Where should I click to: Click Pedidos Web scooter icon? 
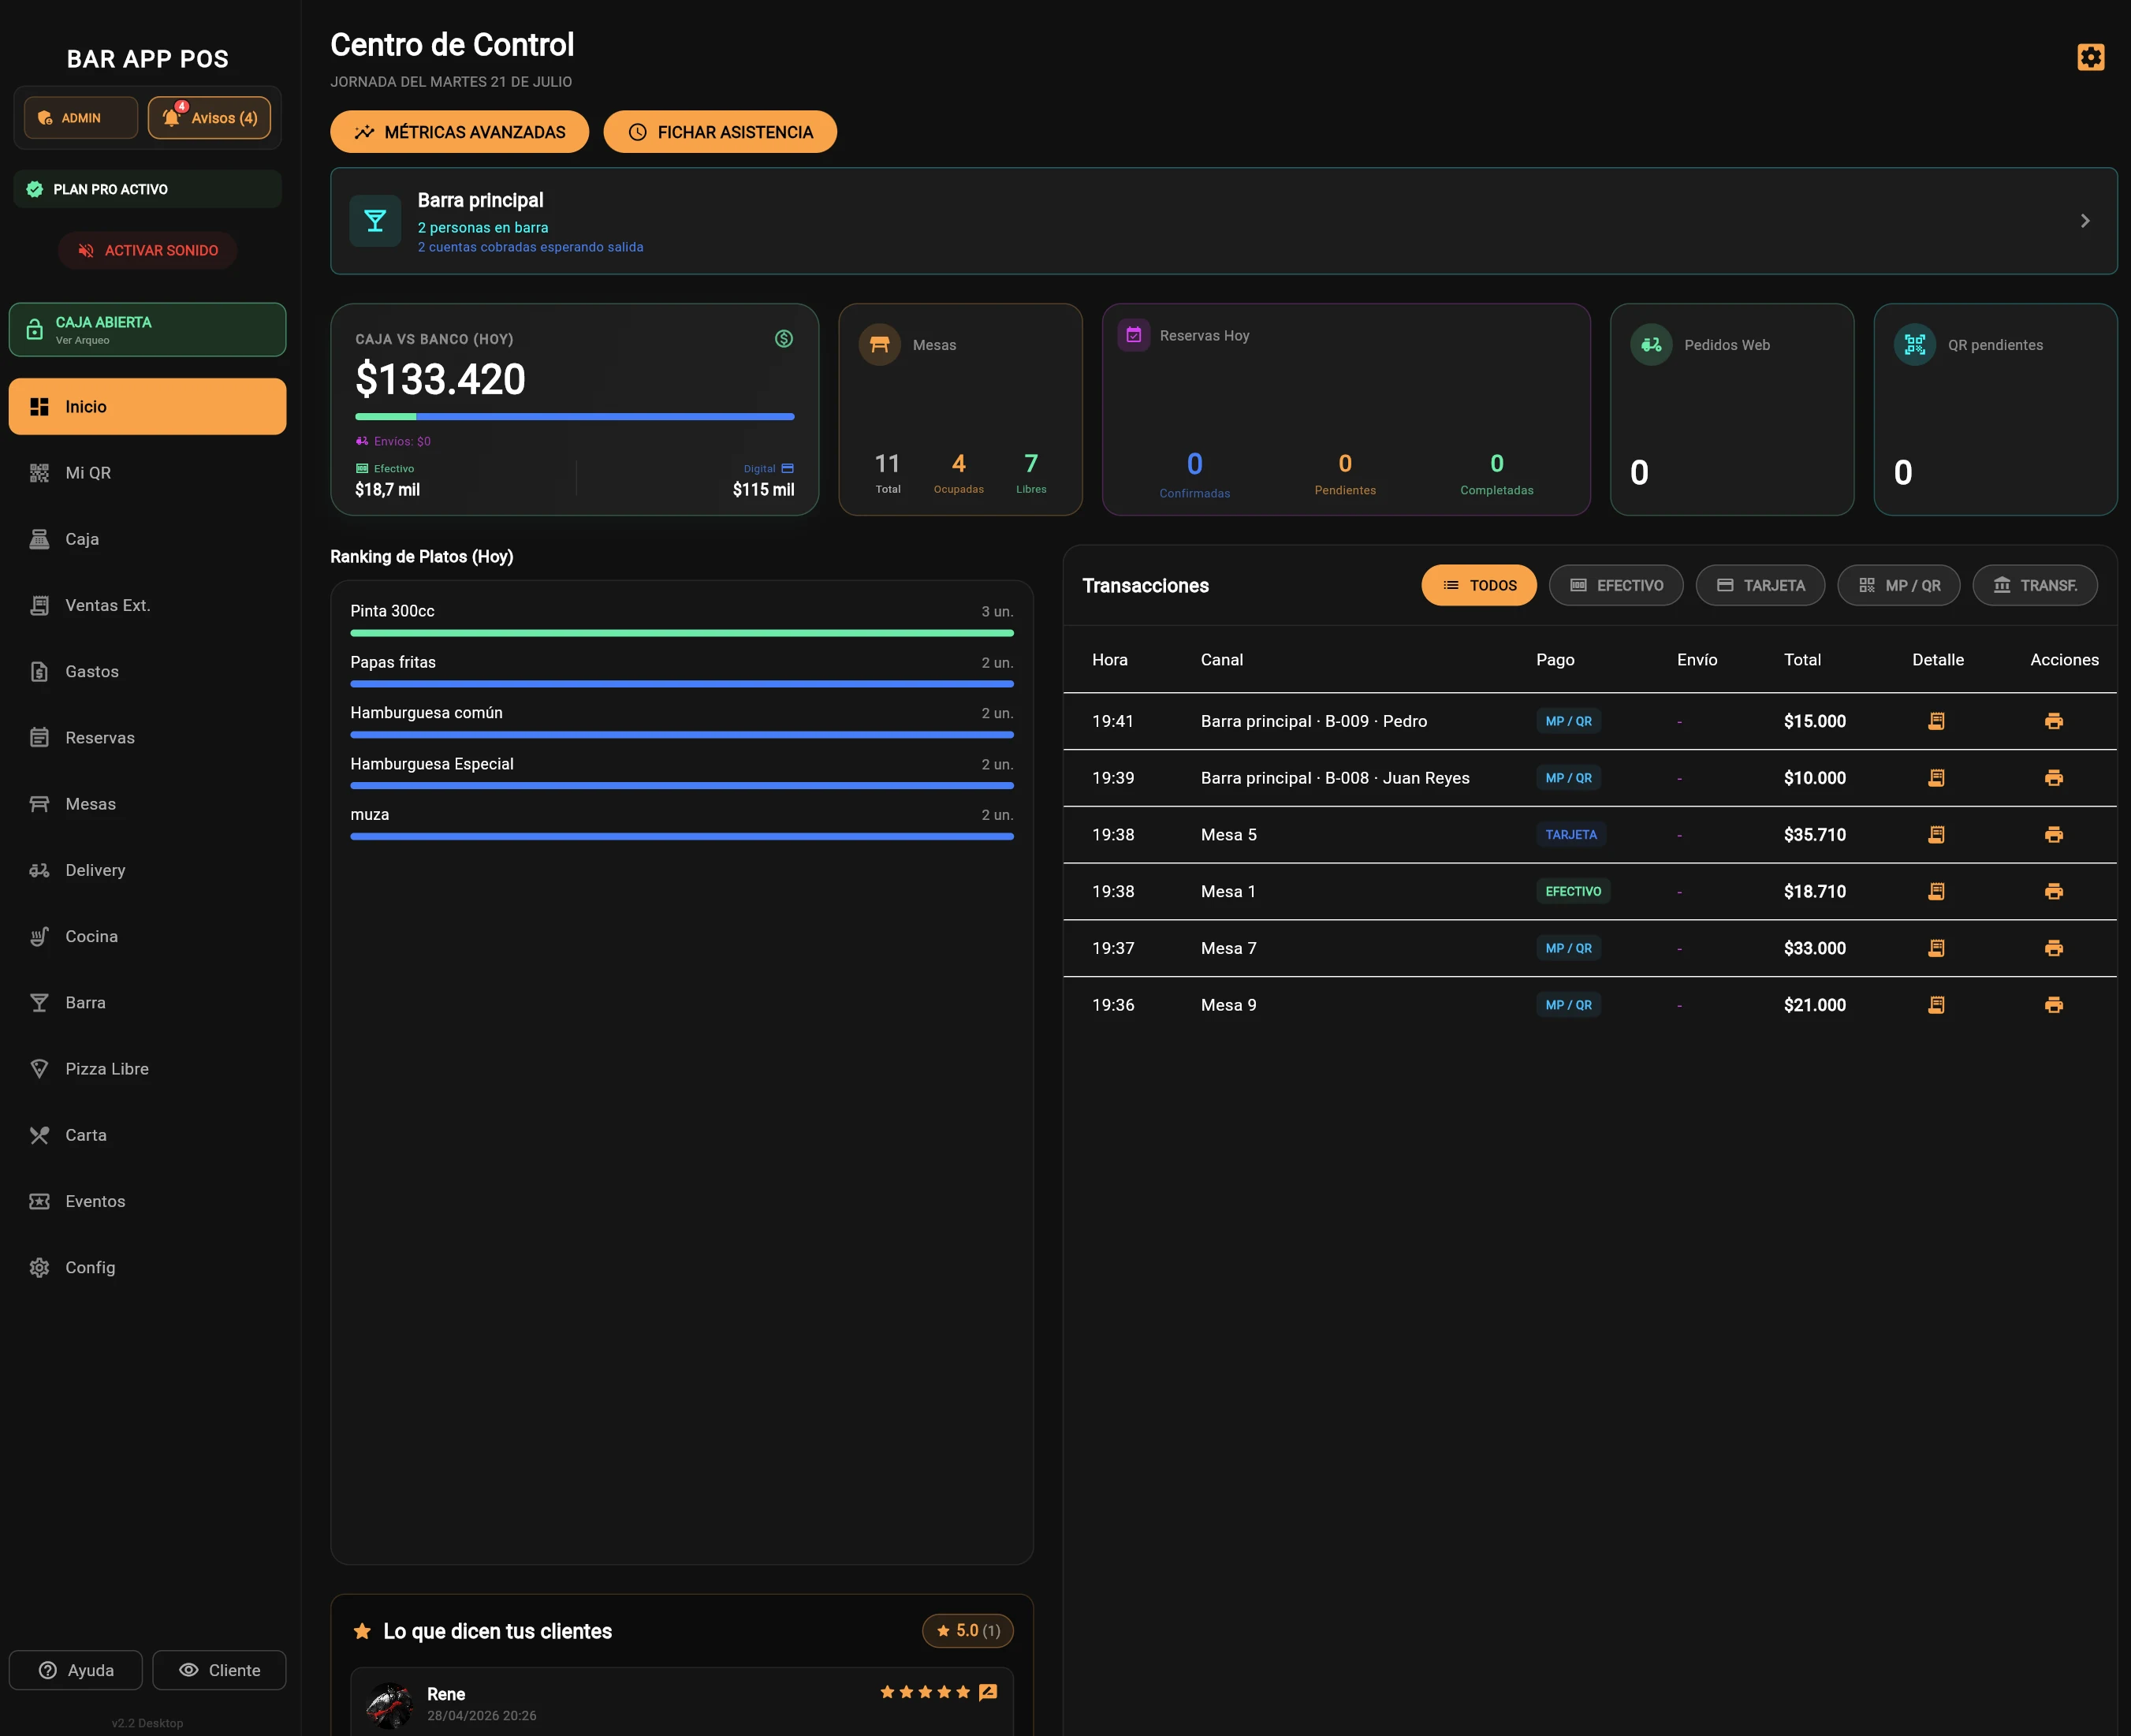pos(1651,345)
